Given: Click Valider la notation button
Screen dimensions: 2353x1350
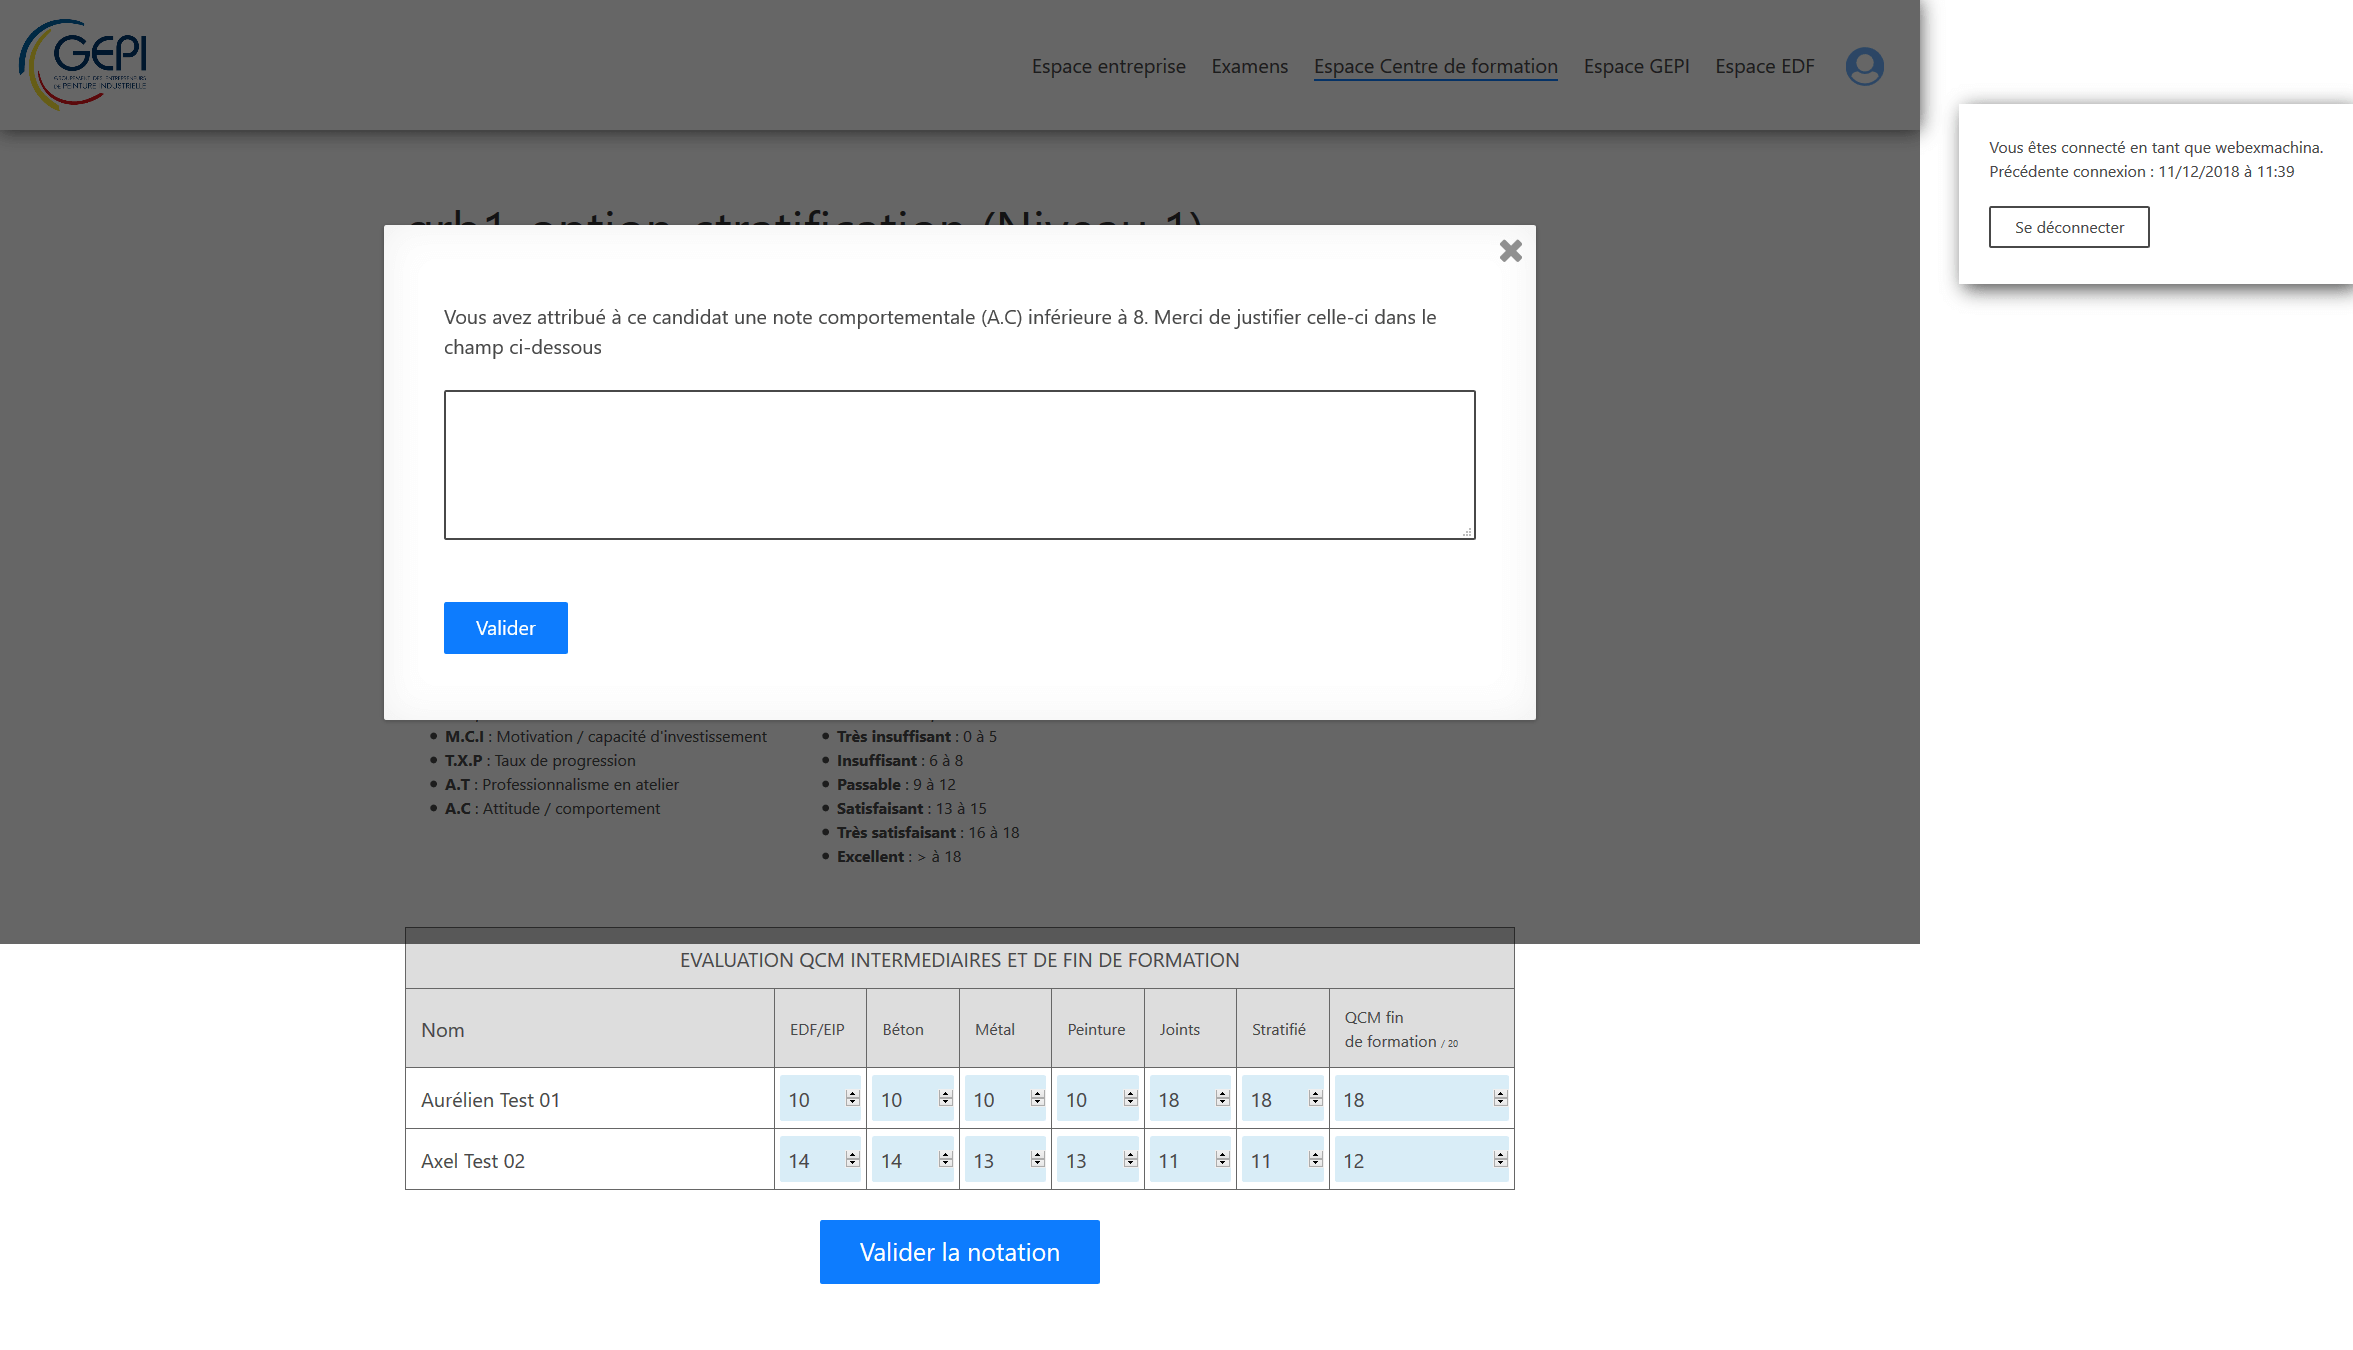Looking at the screenshot, I should (x=959, y=1252).
